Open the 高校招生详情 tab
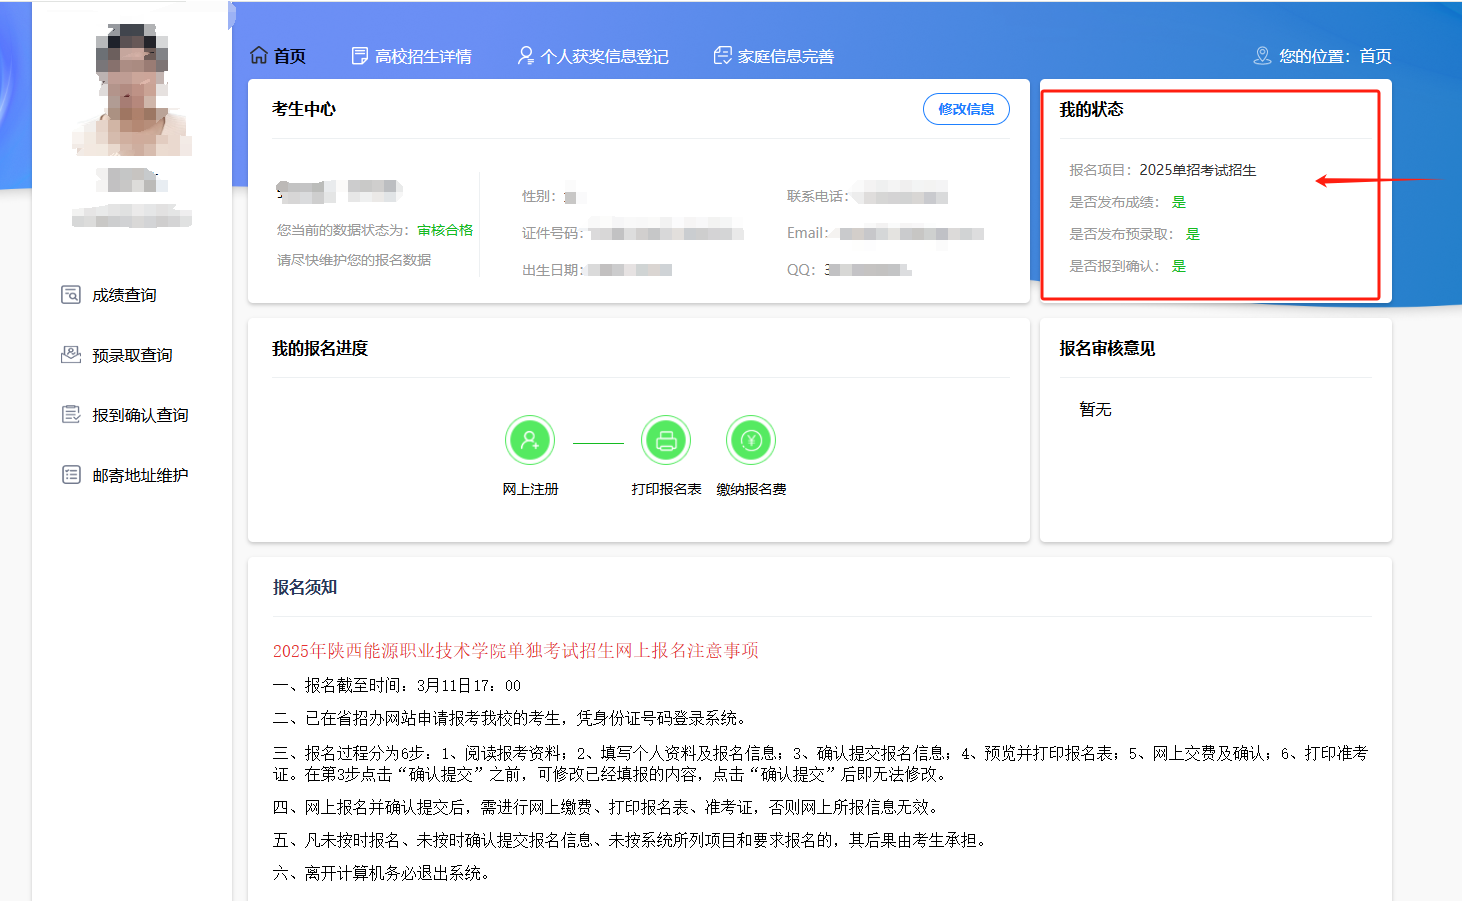This screenshot has width=1462, height=901. tap(423, 57)
